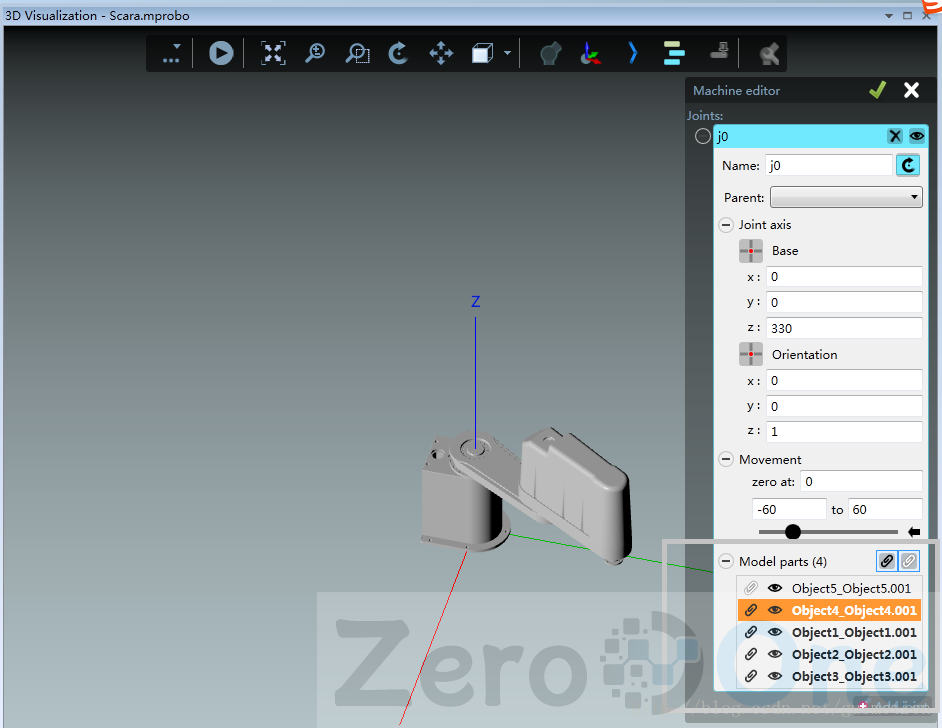Click Orientation x input field

pos(844,380)
